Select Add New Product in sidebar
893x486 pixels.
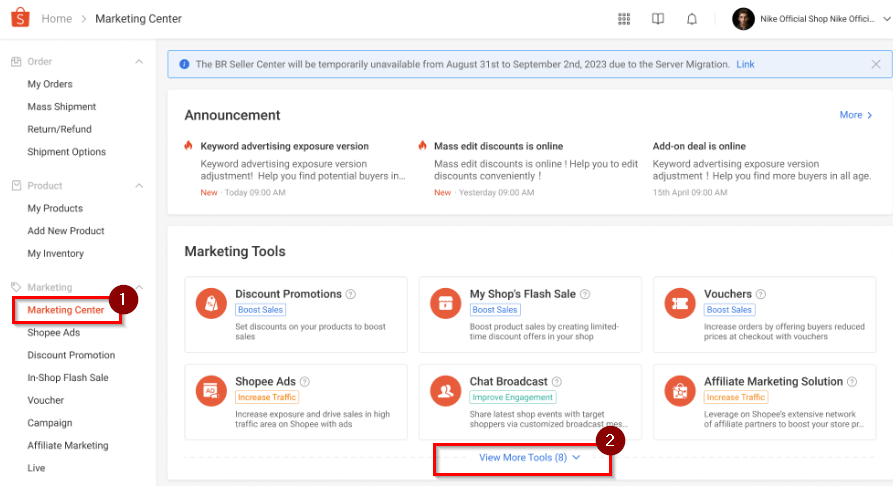[66, 231]
